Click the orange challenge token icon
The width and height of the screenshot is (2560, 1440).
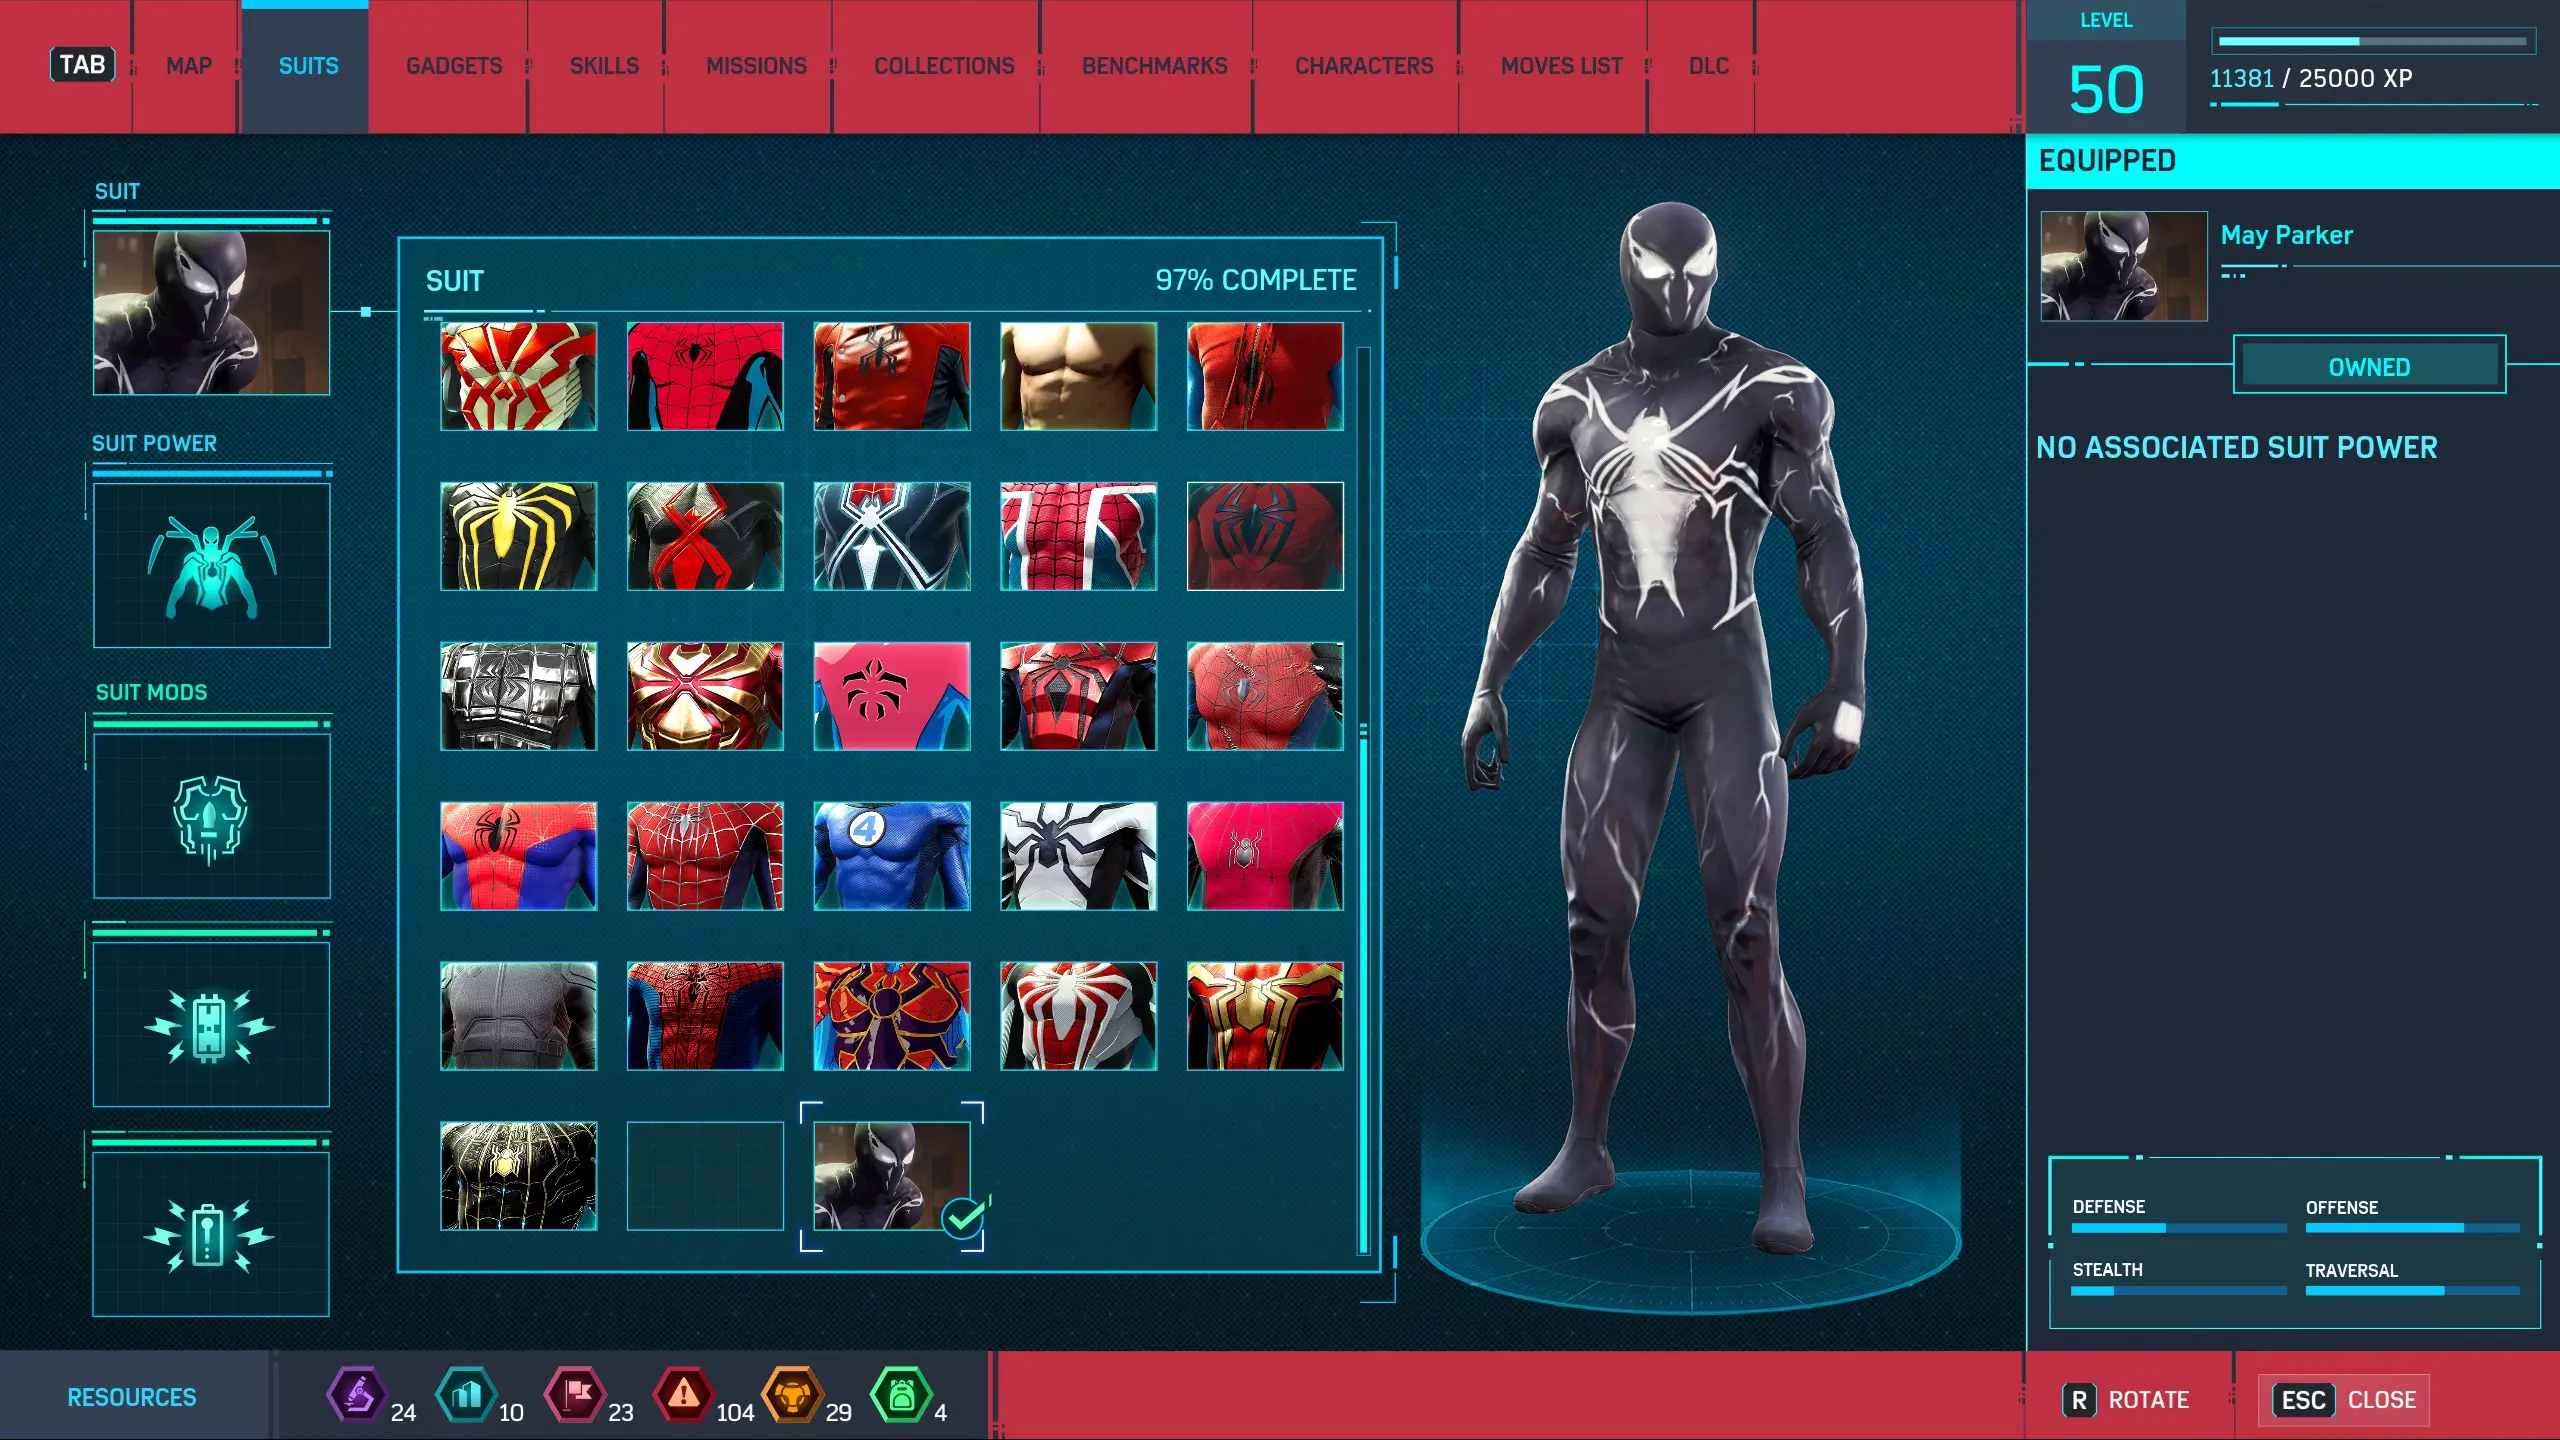coord(792,1394)
